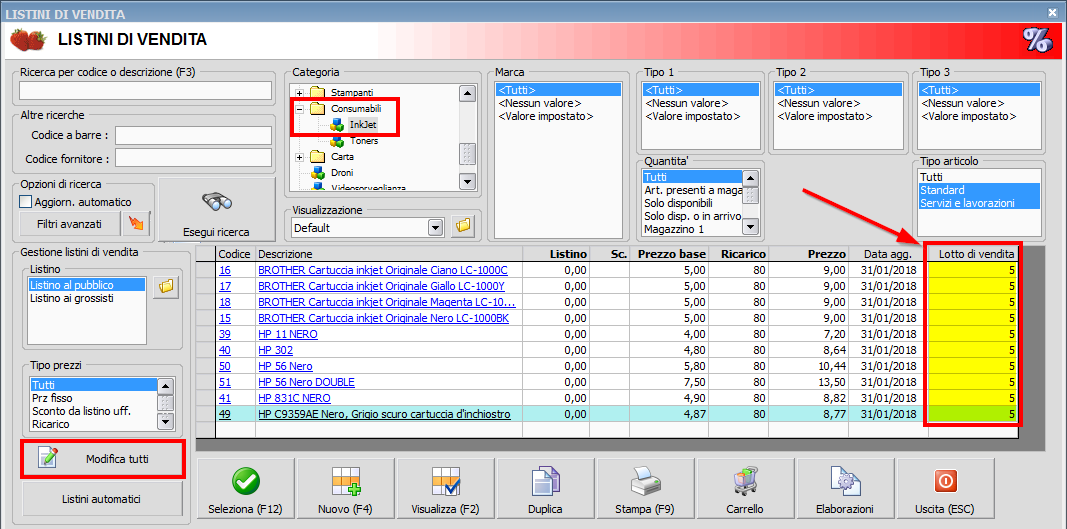Viewport: 1067px width, 529px height.
Task: Click the percent icon in header
Action: click(1037, 41)
